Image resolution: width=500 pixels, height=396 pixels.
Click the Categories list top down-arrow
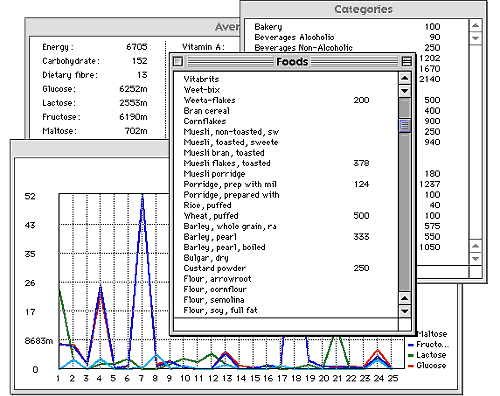coord(476,38)
